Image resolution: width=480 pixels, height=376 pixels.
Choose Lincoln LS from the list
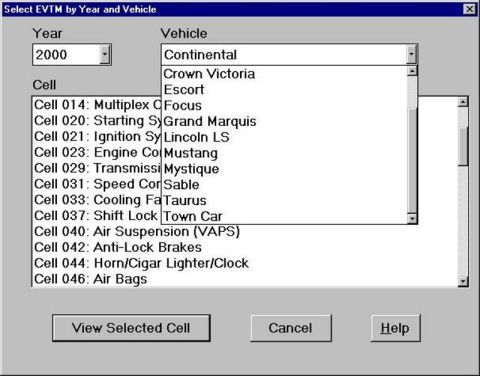[285, 137]
